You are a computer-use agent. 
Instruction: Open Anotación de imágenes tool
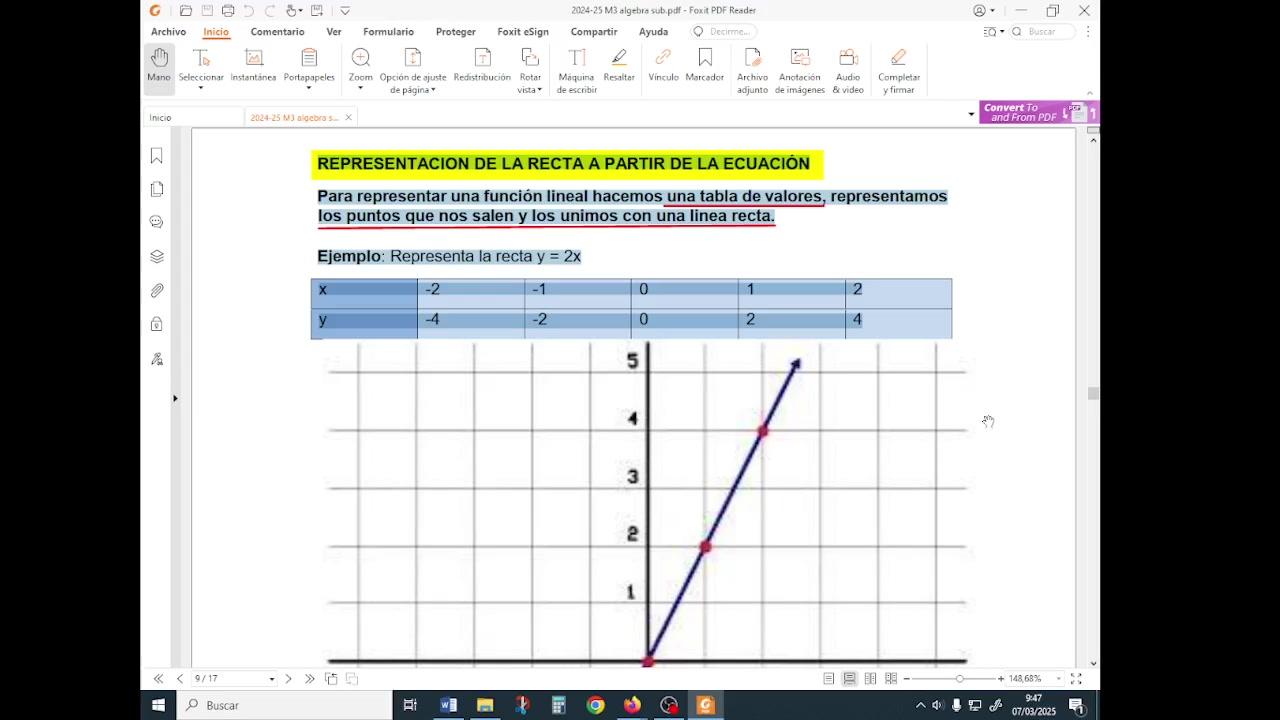click(800, 70)
